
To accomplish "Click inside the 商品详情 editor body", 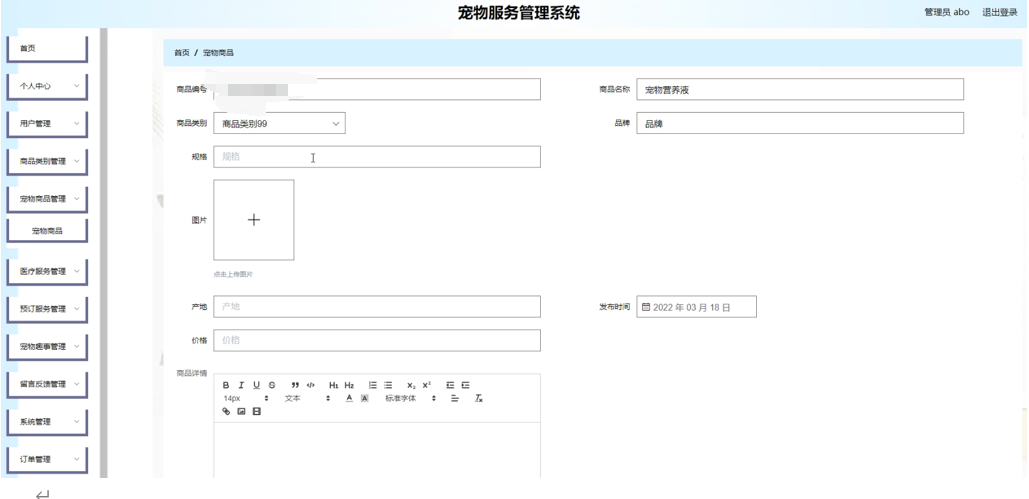I will coord(377,450).
